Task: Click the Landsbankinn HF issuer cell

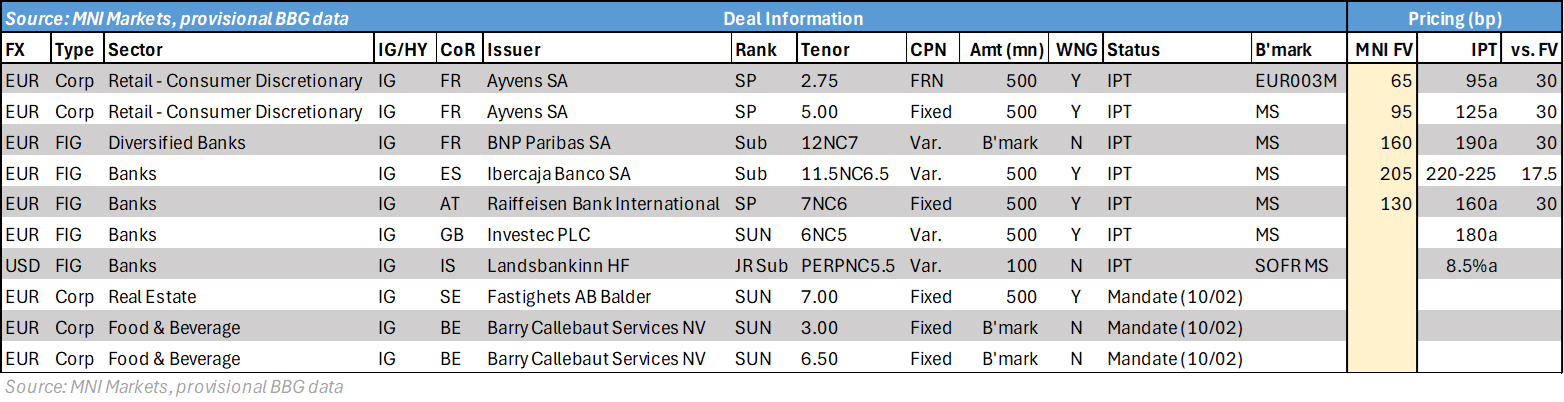Action: pyautogui.click(x=547, y=266)
